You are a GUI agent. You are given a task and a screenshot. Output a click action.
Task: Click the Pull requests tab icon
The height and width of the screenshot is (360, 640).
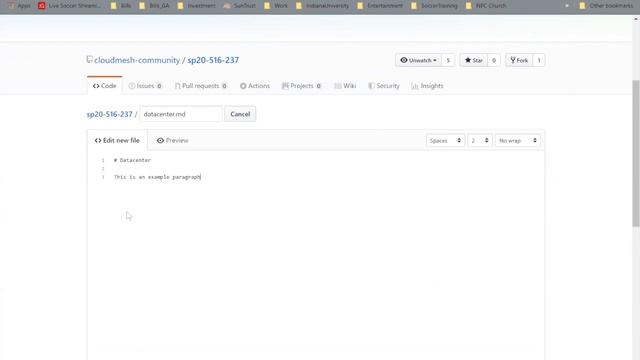coord(177,86)
